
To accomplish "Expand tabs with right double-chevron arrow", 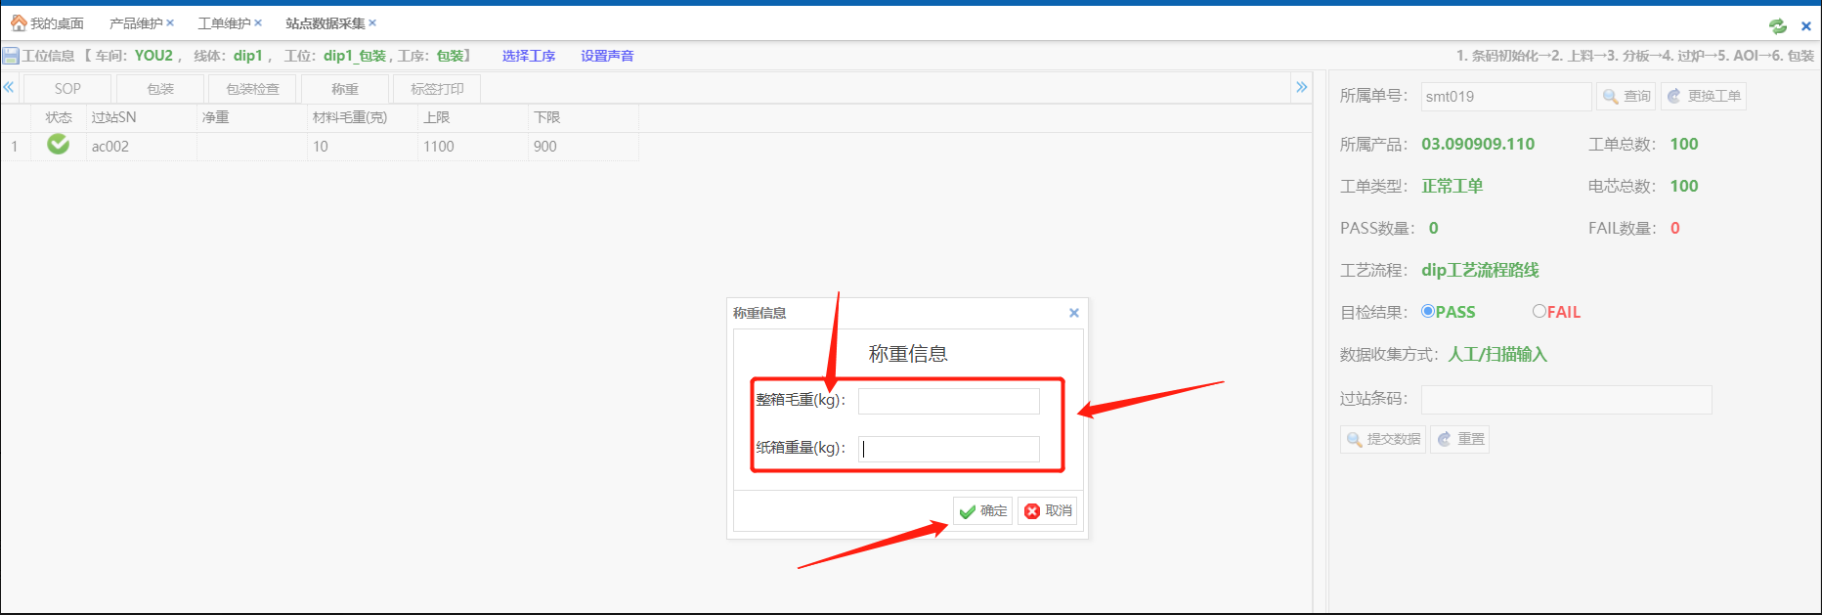I will point(1301,87).
